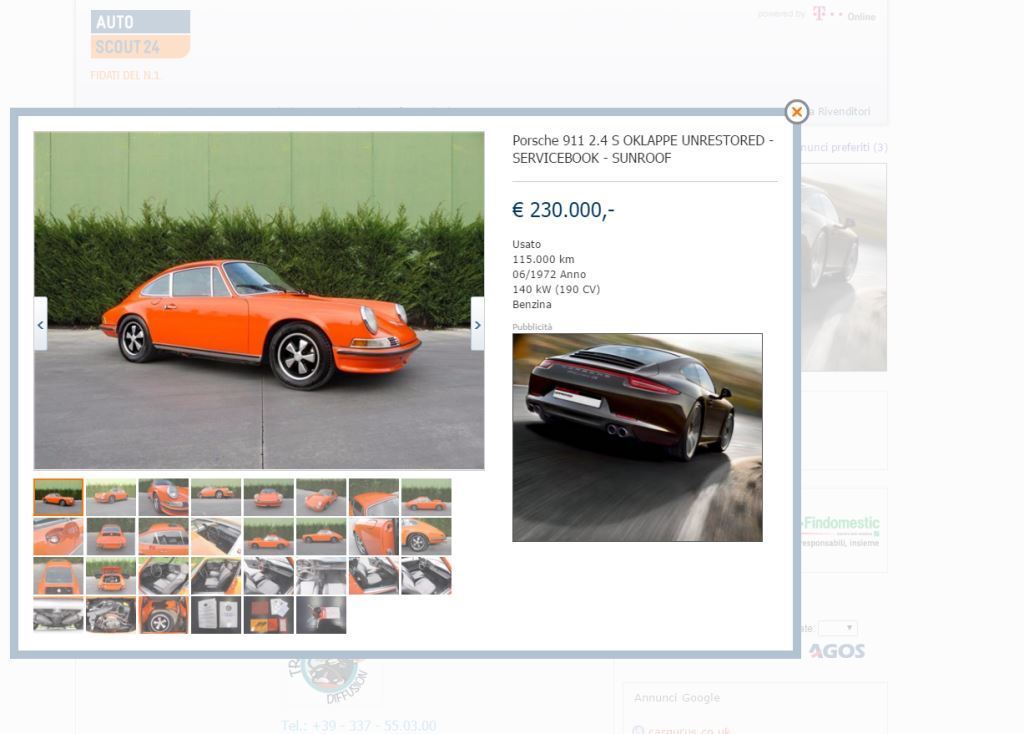Open the round filler flap close-up thumbnail

click(58, 536)
